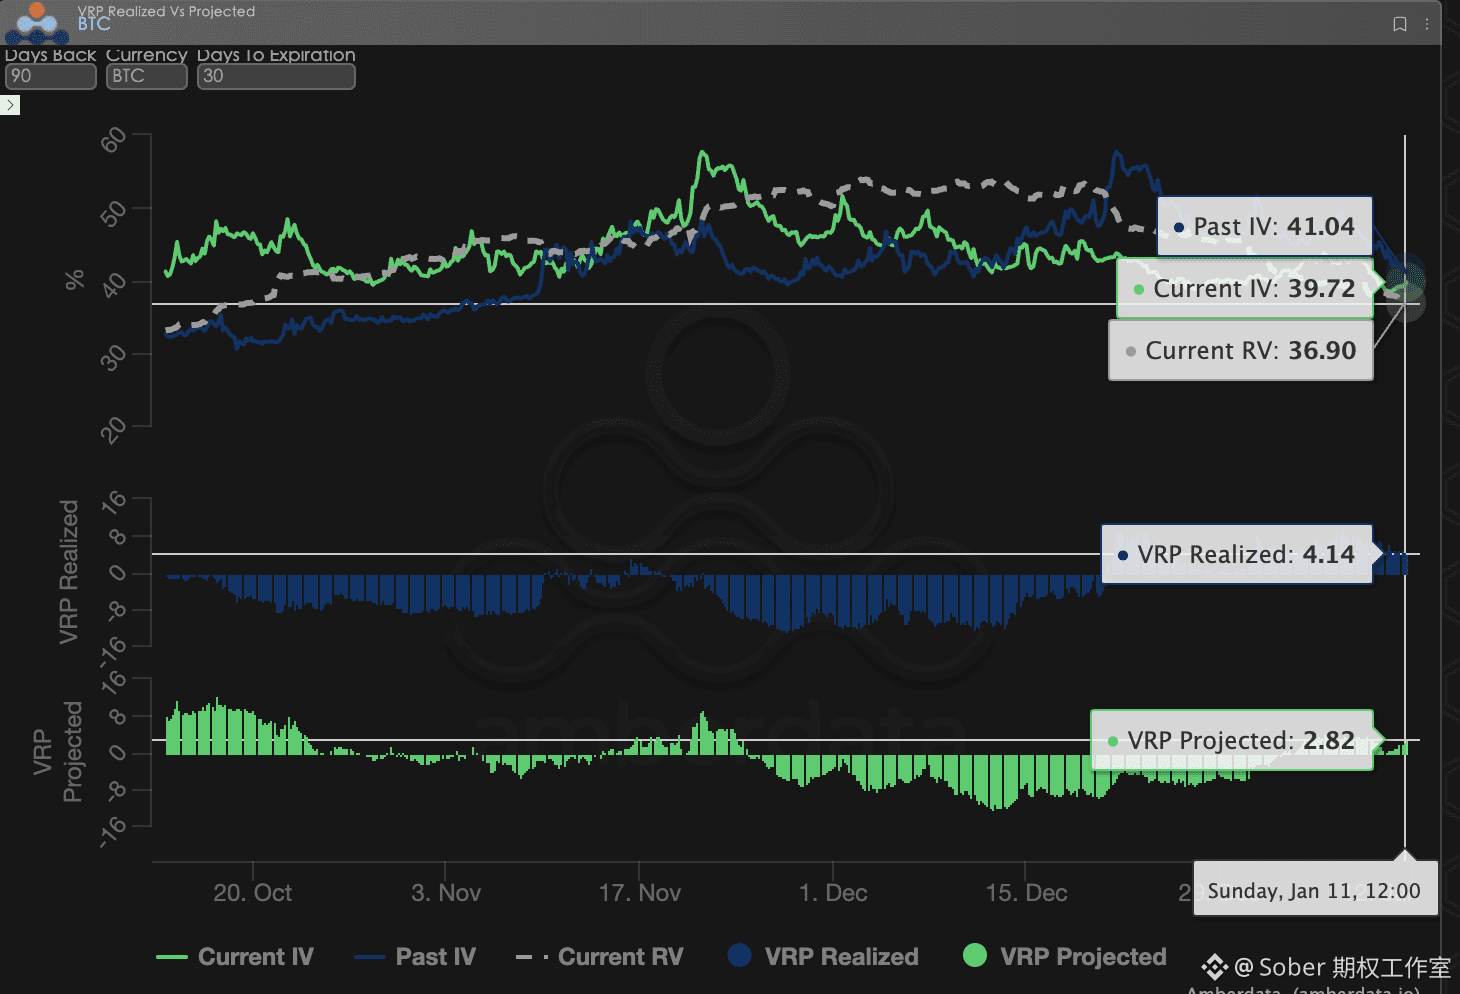This screenshot has height=994, width=1460.
Task: Click the blue VRP Realized legend circle
Action: [x=739, y=956]
